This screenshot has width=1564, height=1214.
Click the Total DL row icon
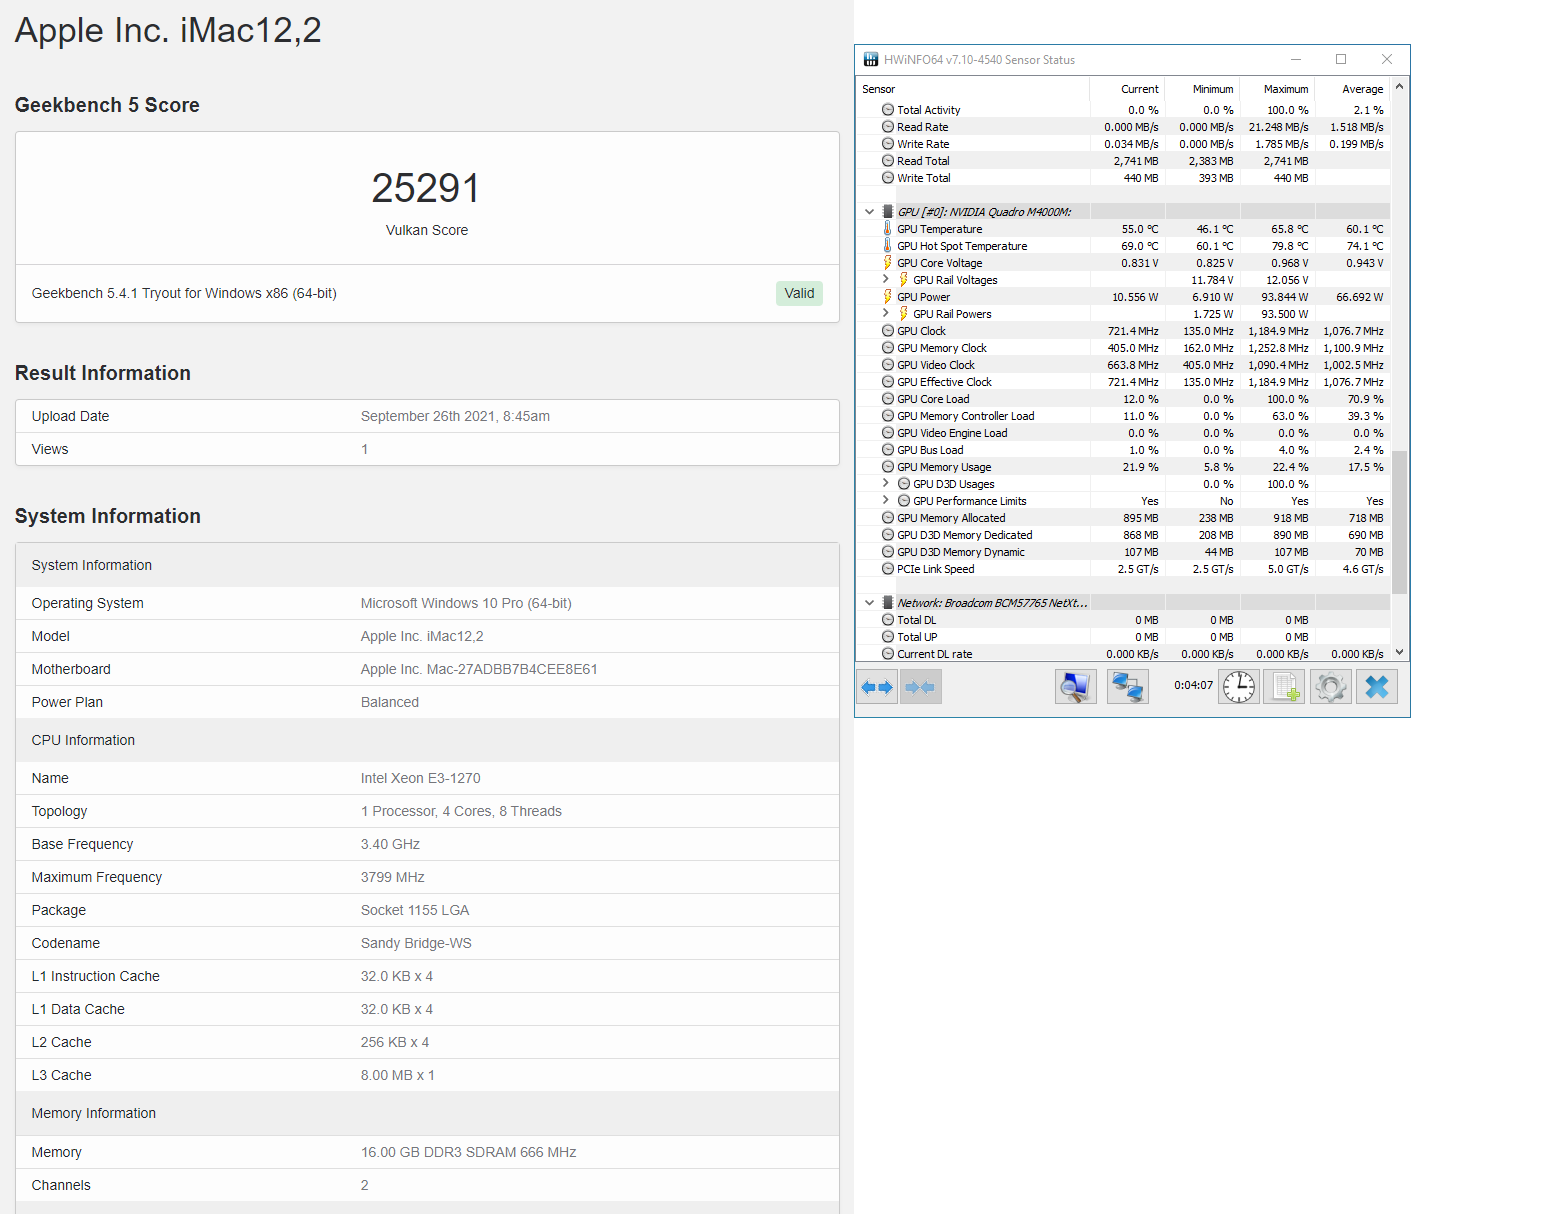pos(888,620)
